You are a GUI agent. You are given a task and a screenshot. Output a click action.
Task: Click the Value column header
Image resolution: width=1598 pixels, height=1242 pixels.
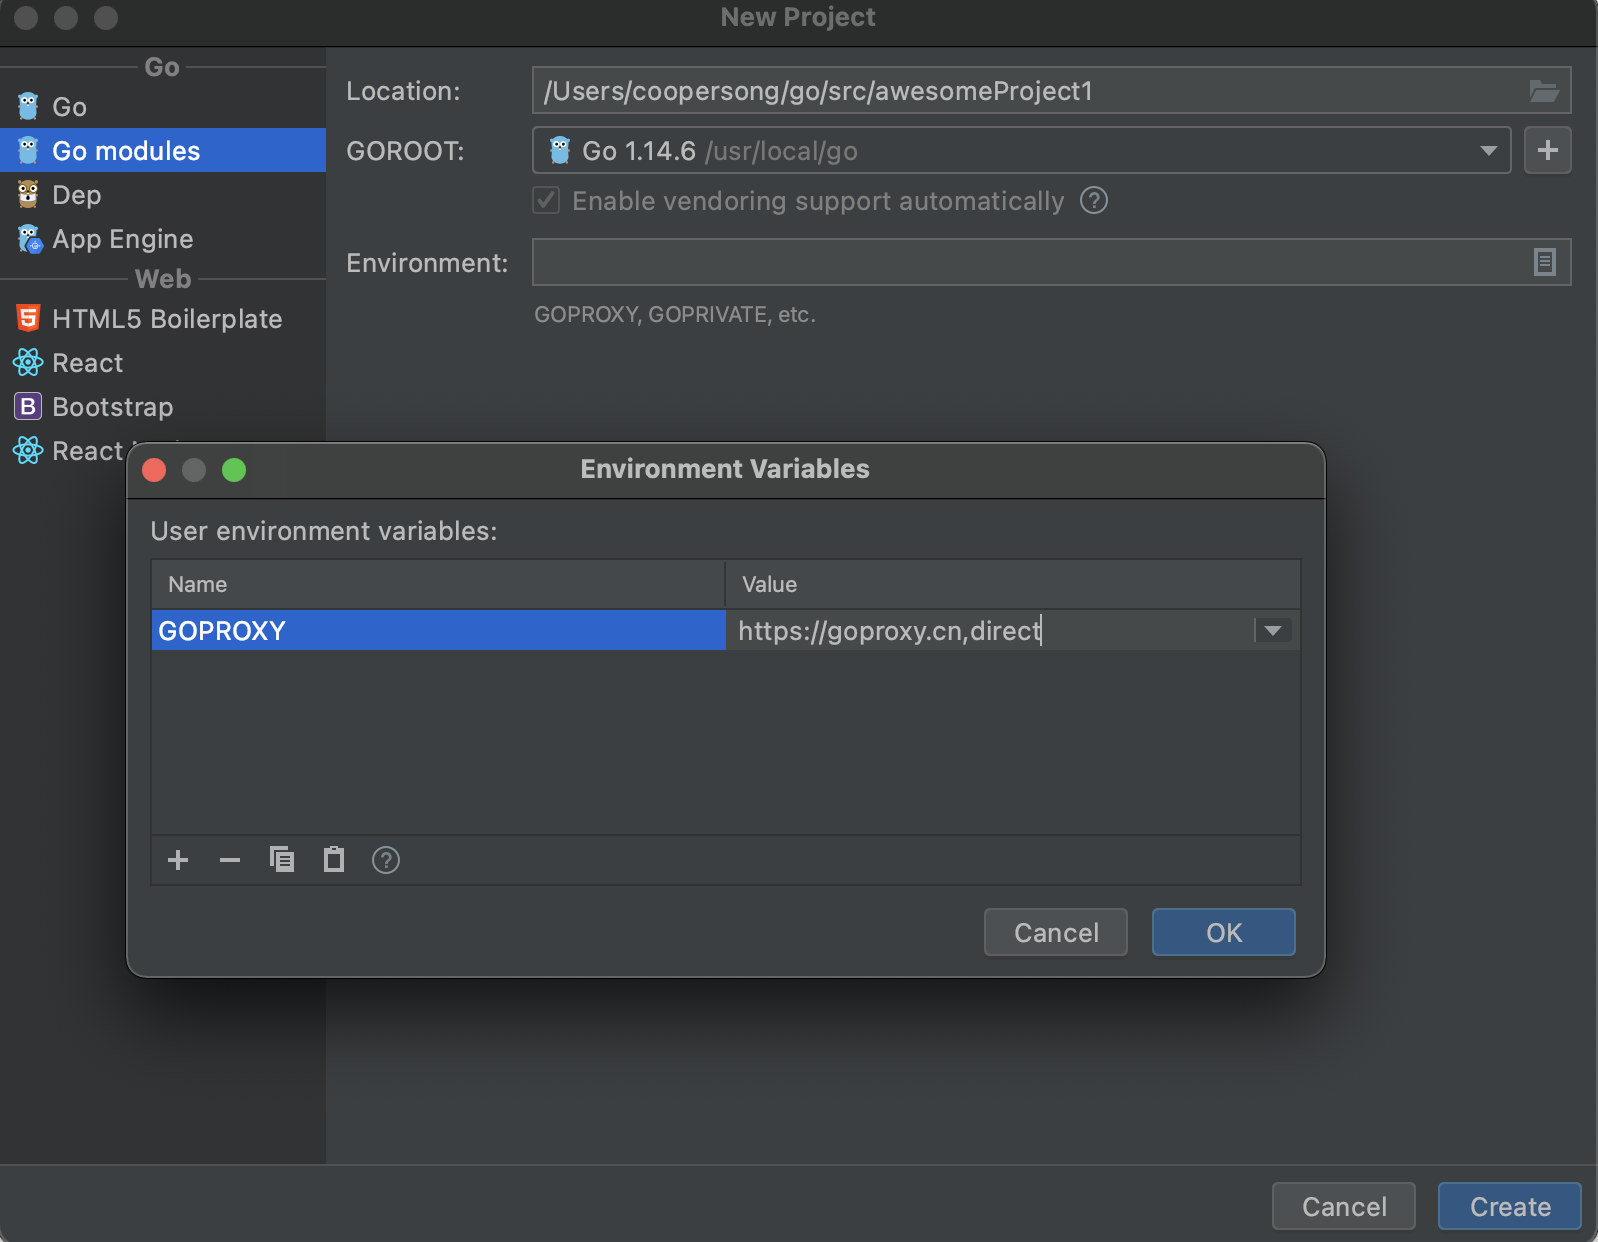[x=1013, y=584]
